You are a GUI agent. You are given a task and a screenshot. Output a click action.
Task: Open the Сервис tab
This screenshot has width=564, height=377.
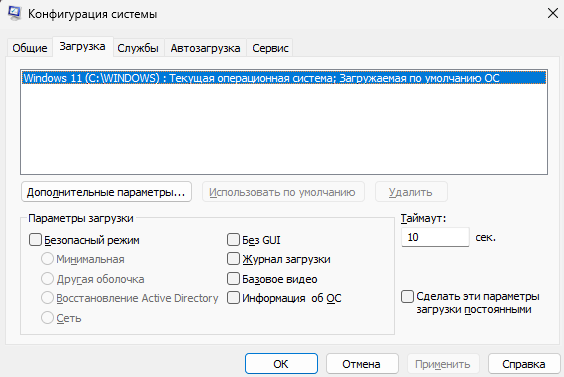270,48
